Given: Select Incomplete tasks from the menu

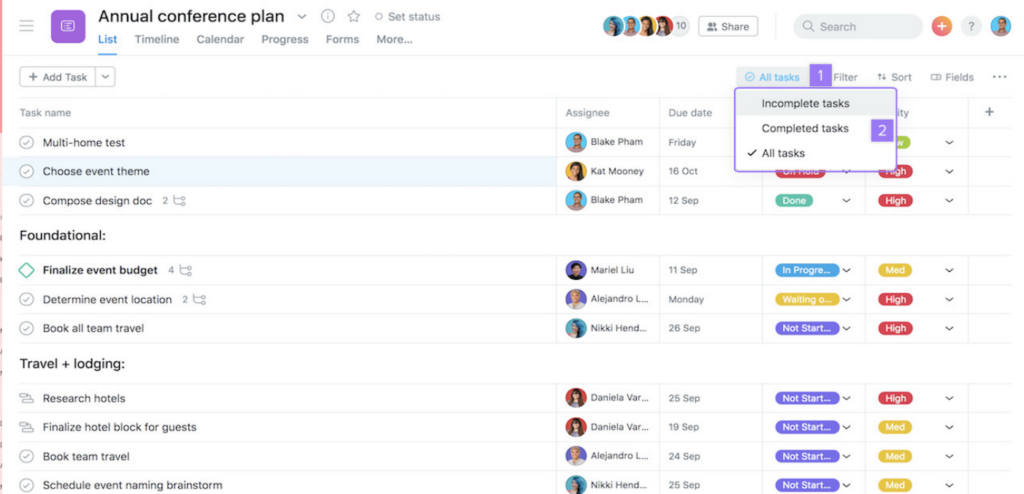Looking at the screenshot, I should coord(805,104).
